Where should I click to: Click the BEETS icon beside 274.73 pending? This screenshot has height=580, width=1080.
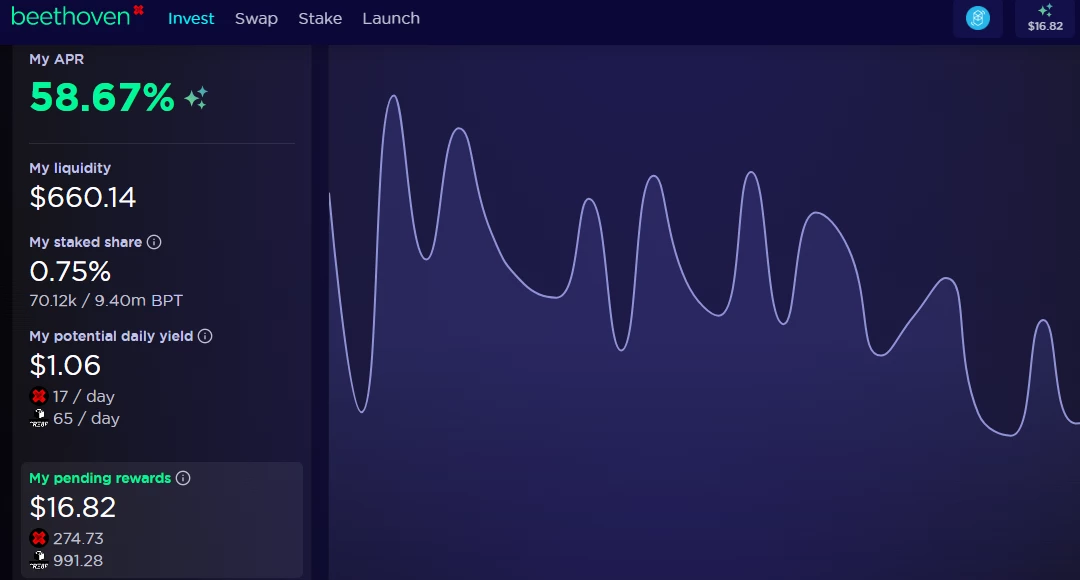point(39,538)
